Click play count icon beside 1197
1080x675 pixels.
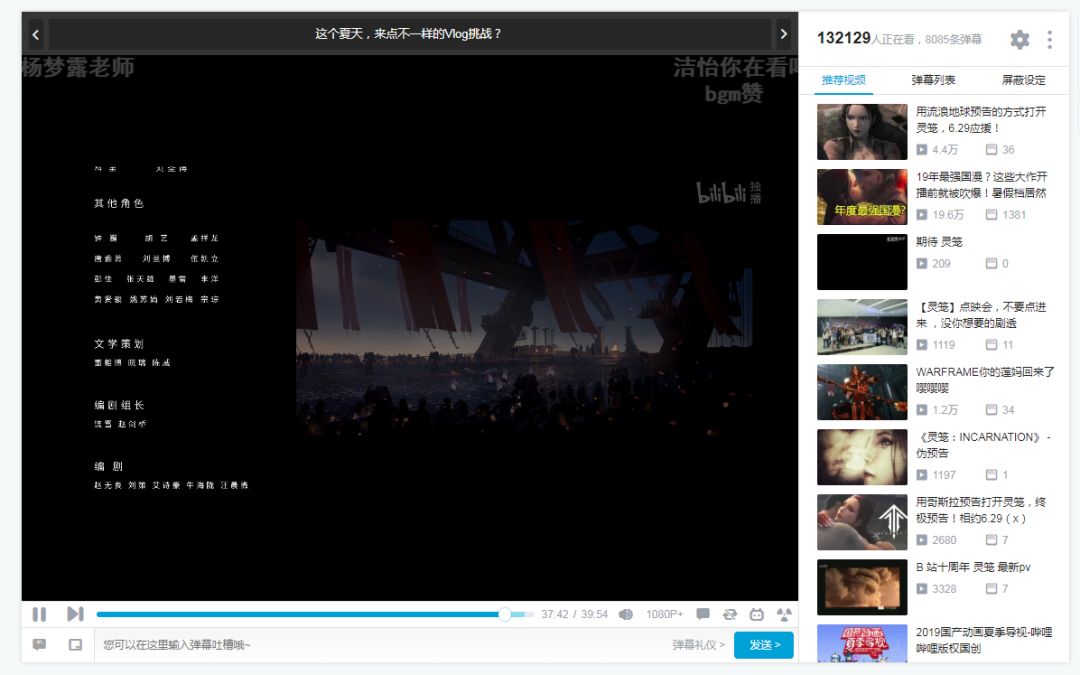click(922, 475)
